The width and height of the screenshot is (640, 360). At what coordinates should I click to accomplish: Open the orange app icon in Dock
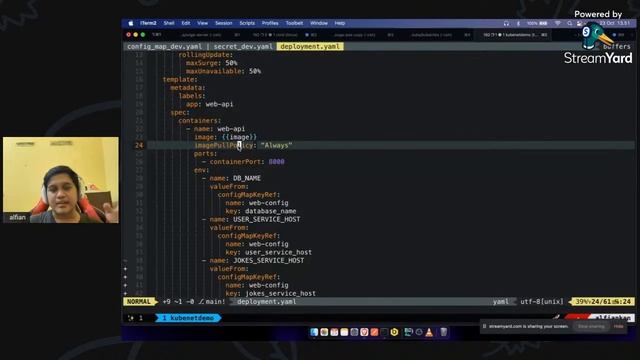[x=374, y=332]
